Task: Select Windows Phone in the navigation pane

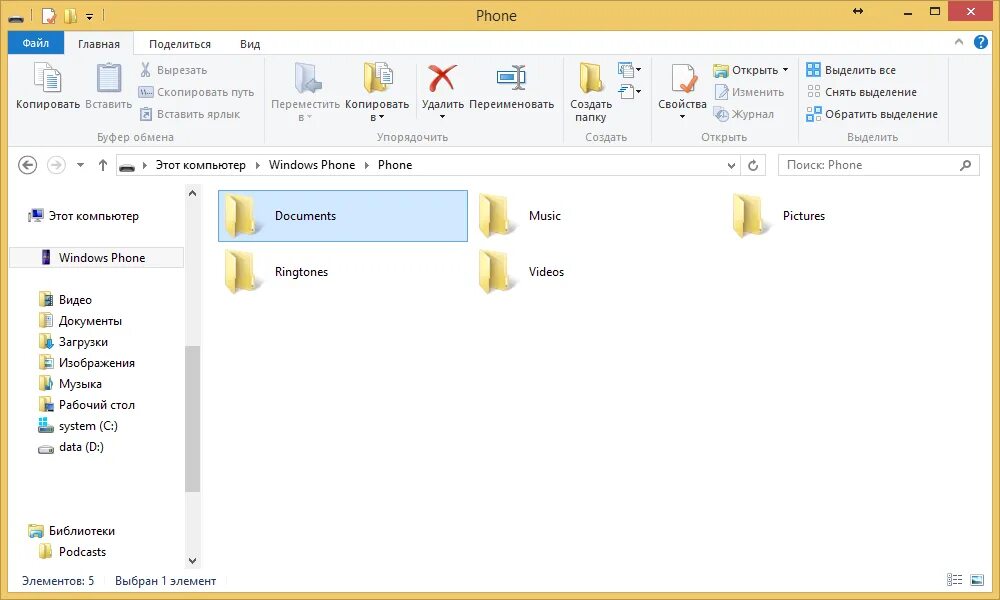Action: 97,258
